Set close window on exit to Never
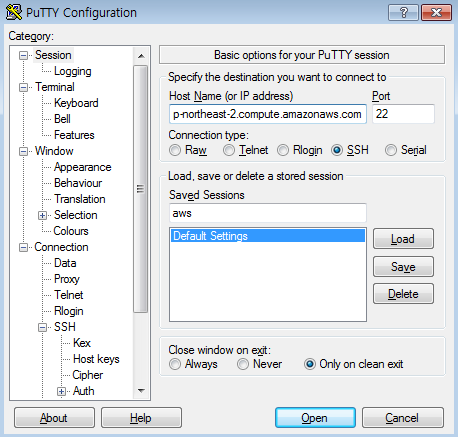The image size is (458, 437). tap(243, 364)
